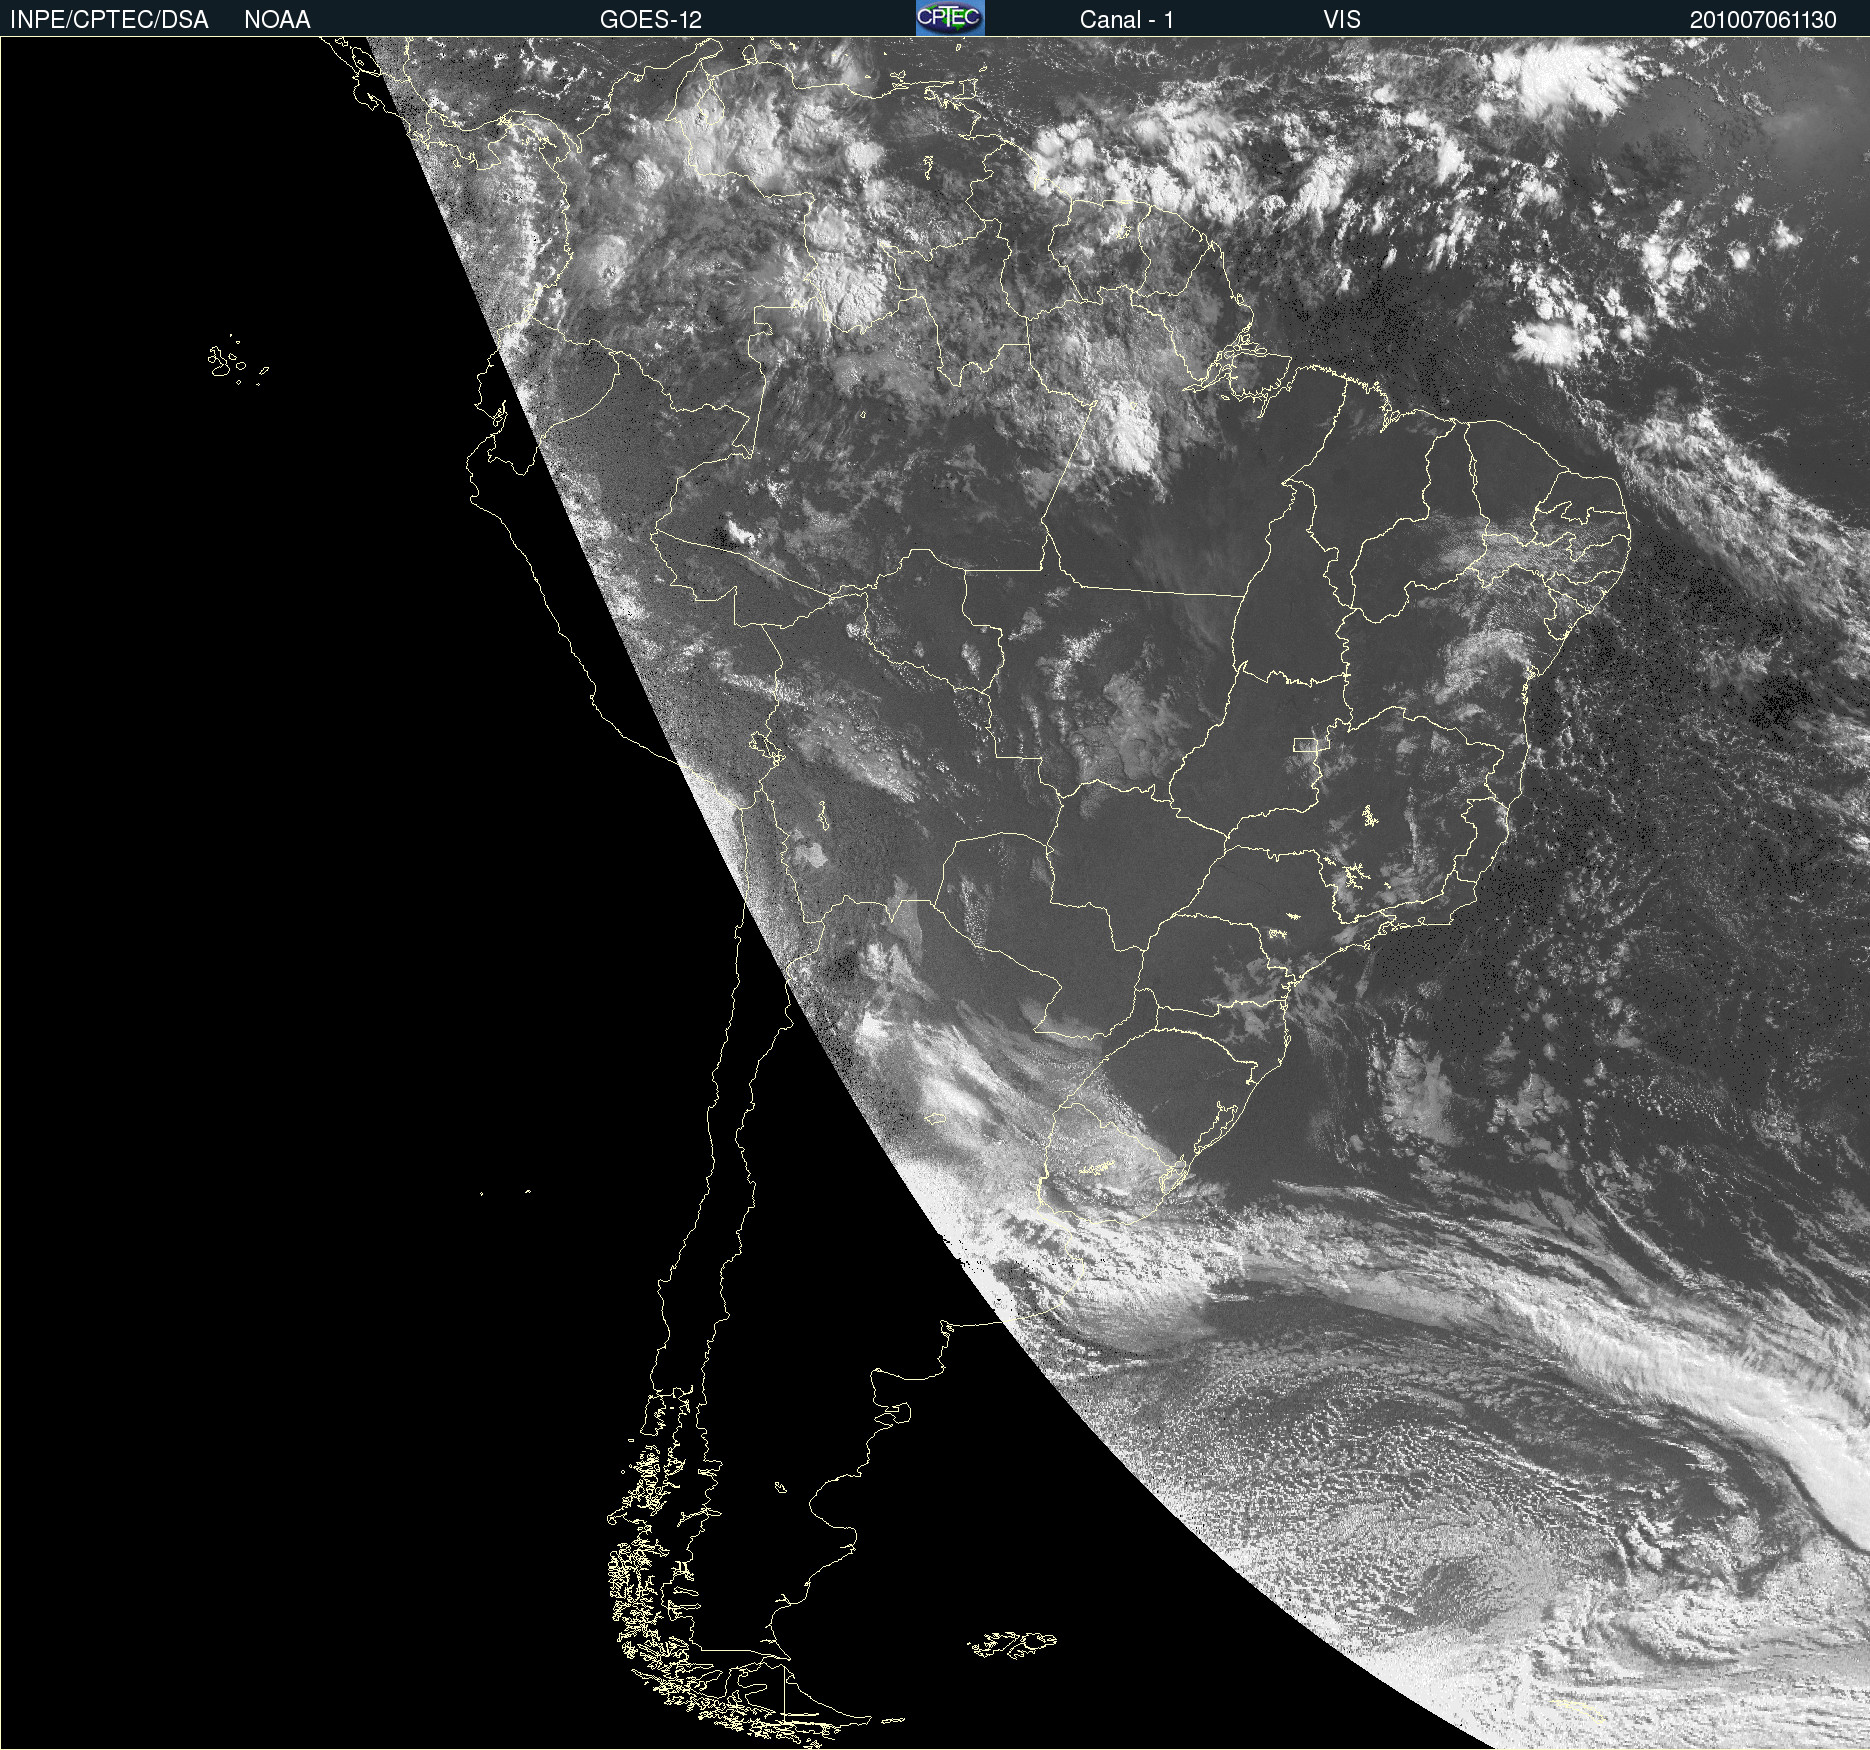Select the GOES-12 satellite label
The height and width of the screenshot is (1750, 1870).
pos(651,20)
